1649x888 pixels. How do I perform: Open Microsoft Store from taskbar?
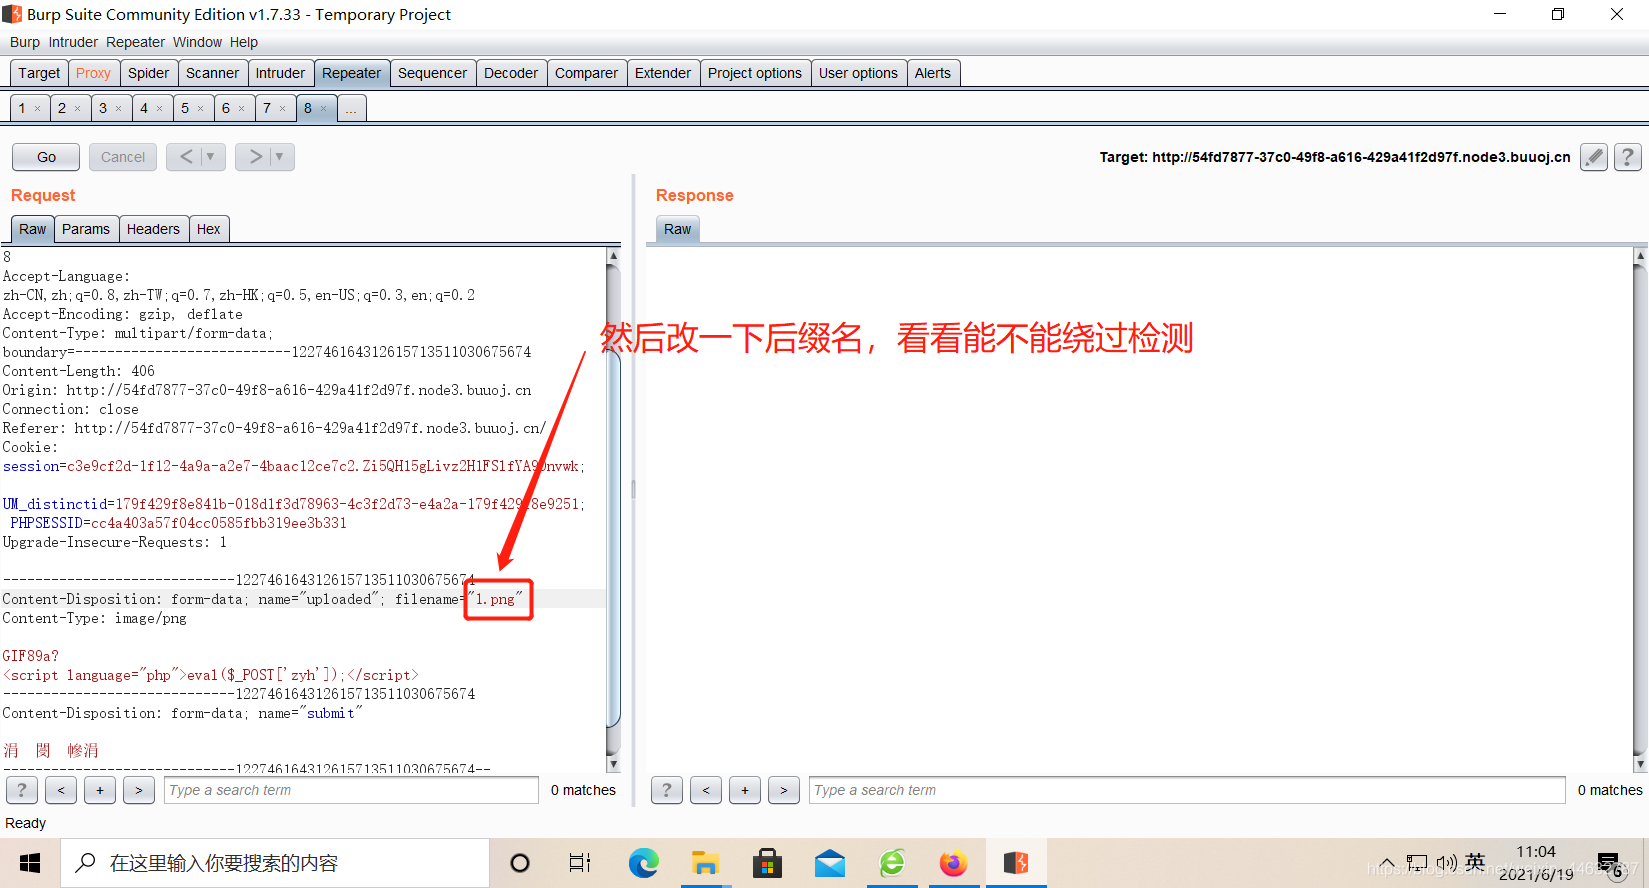[x=767, y=863]
